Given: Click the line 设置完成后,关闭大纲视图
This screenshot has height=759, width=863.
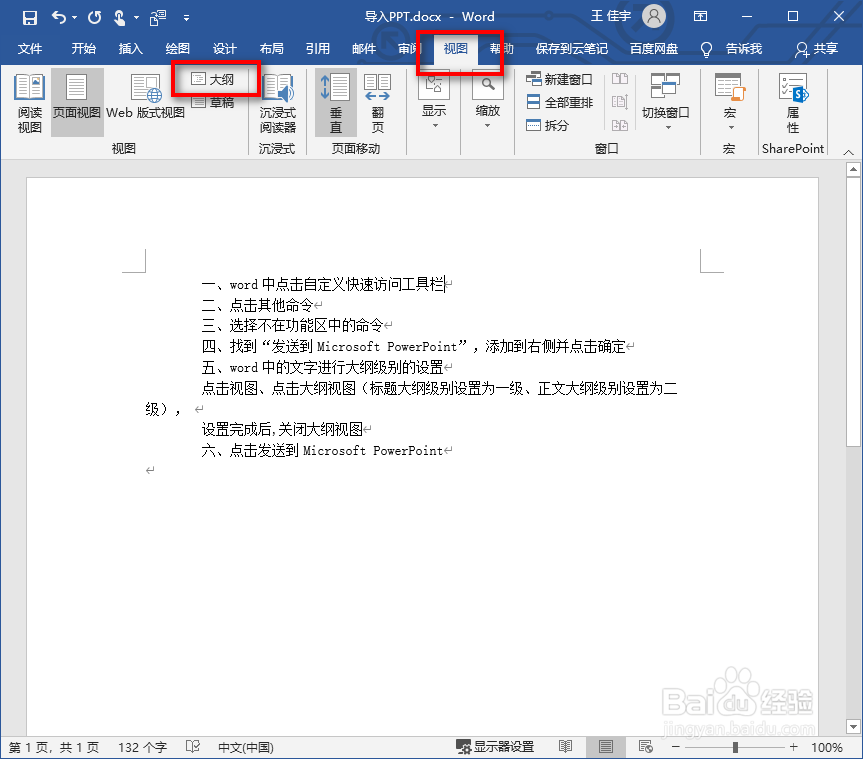Looking at the screenshot, I should pyautogui.click(x=282, y=429).
